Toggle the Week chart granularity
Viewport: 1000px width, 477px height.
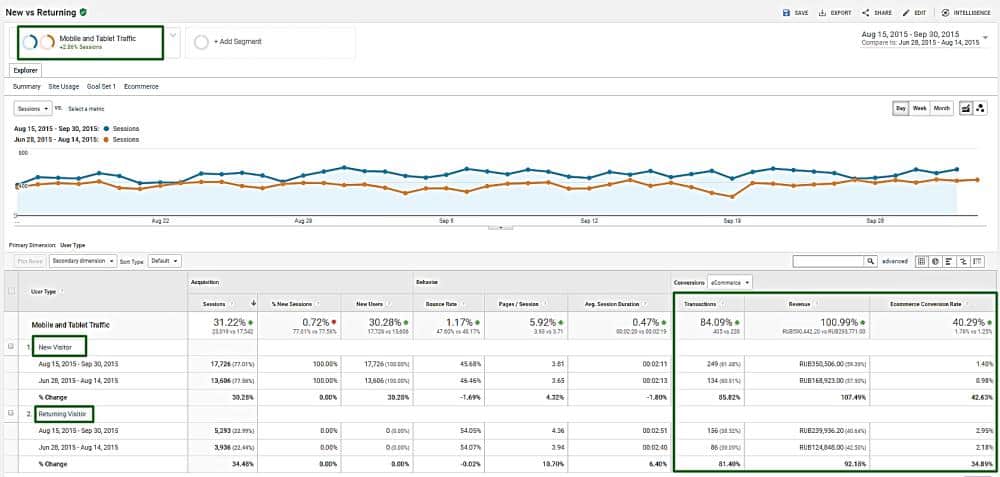[920, 108]
